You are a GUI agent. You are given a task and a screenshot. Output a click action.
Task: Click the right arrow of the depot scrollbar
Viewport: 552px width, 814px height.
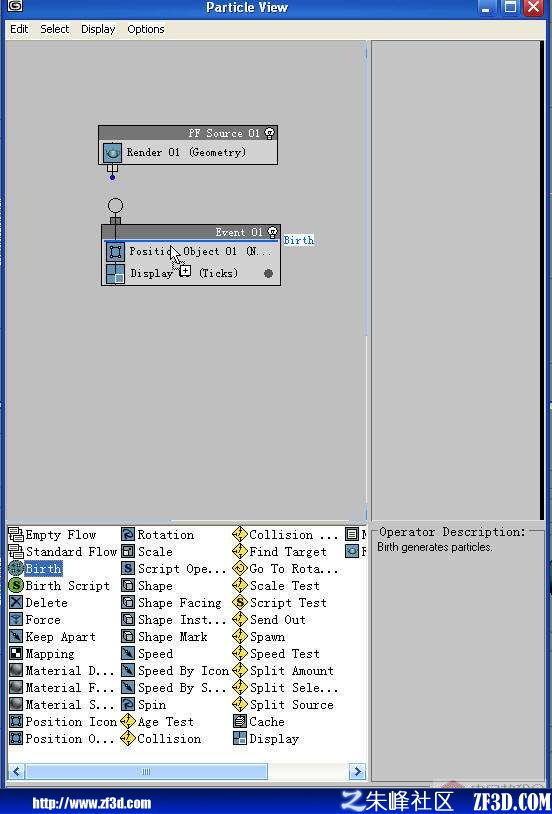(357, 771)
